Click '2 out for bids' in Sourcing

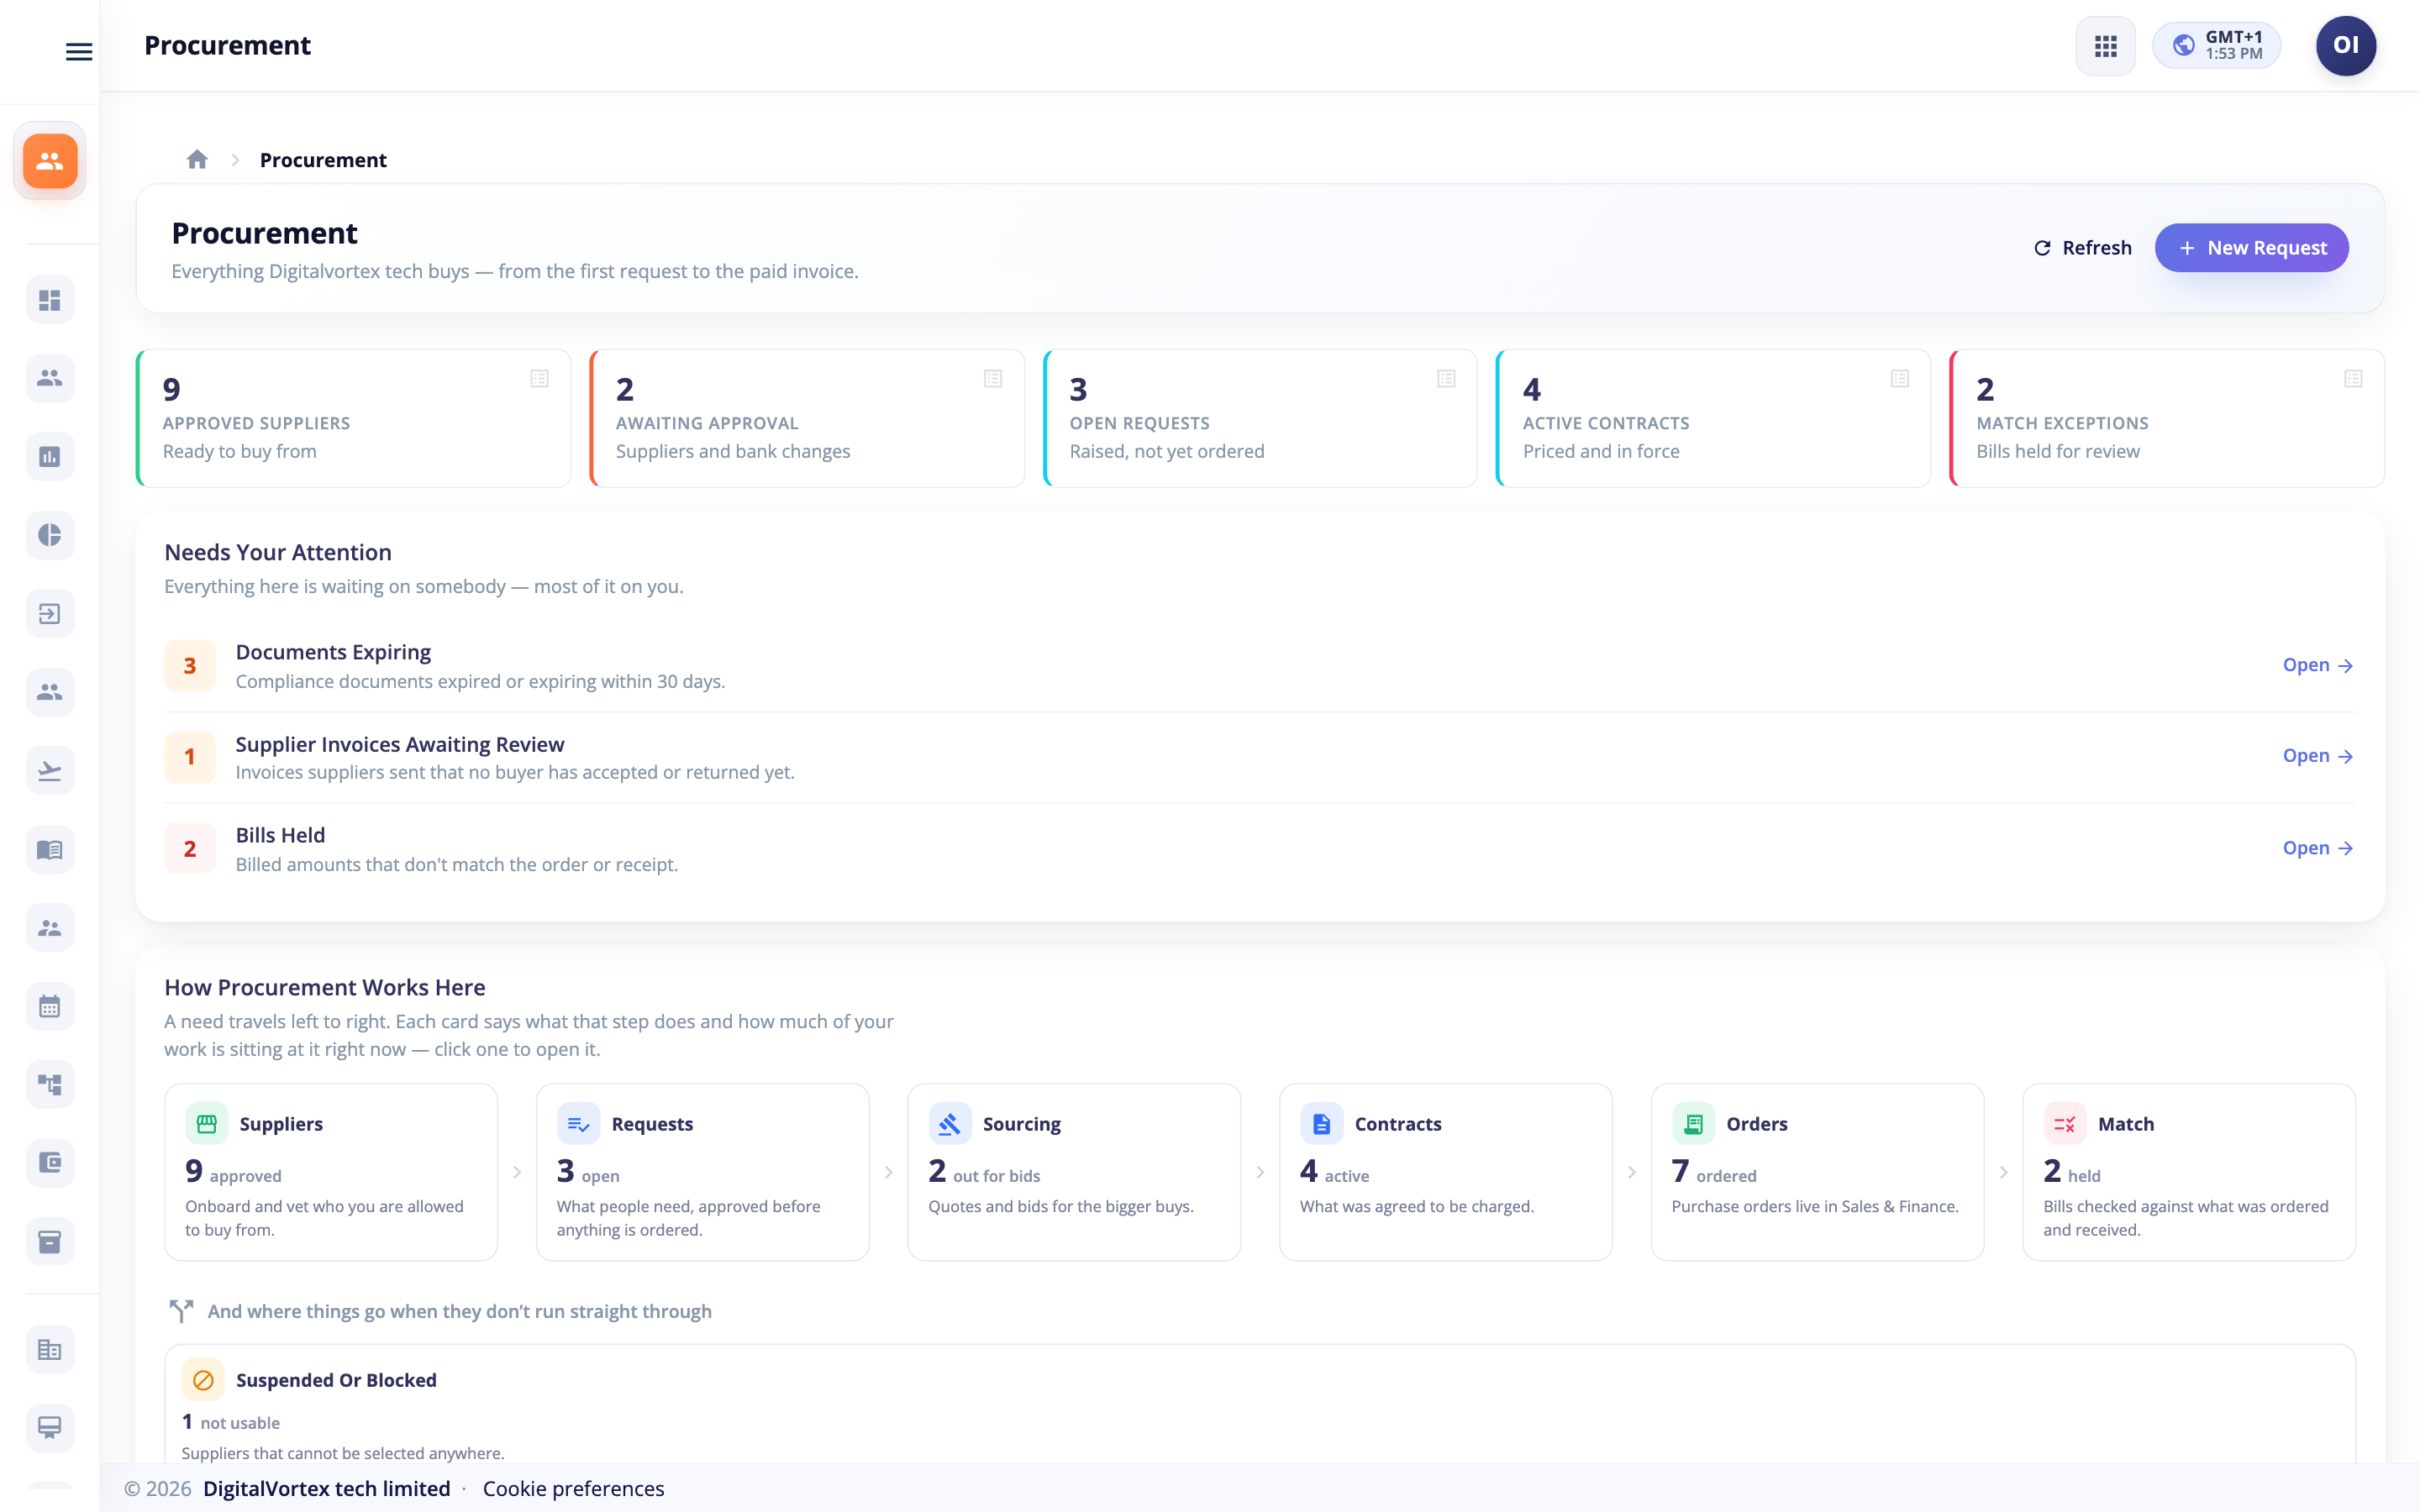coord(984,1172)
